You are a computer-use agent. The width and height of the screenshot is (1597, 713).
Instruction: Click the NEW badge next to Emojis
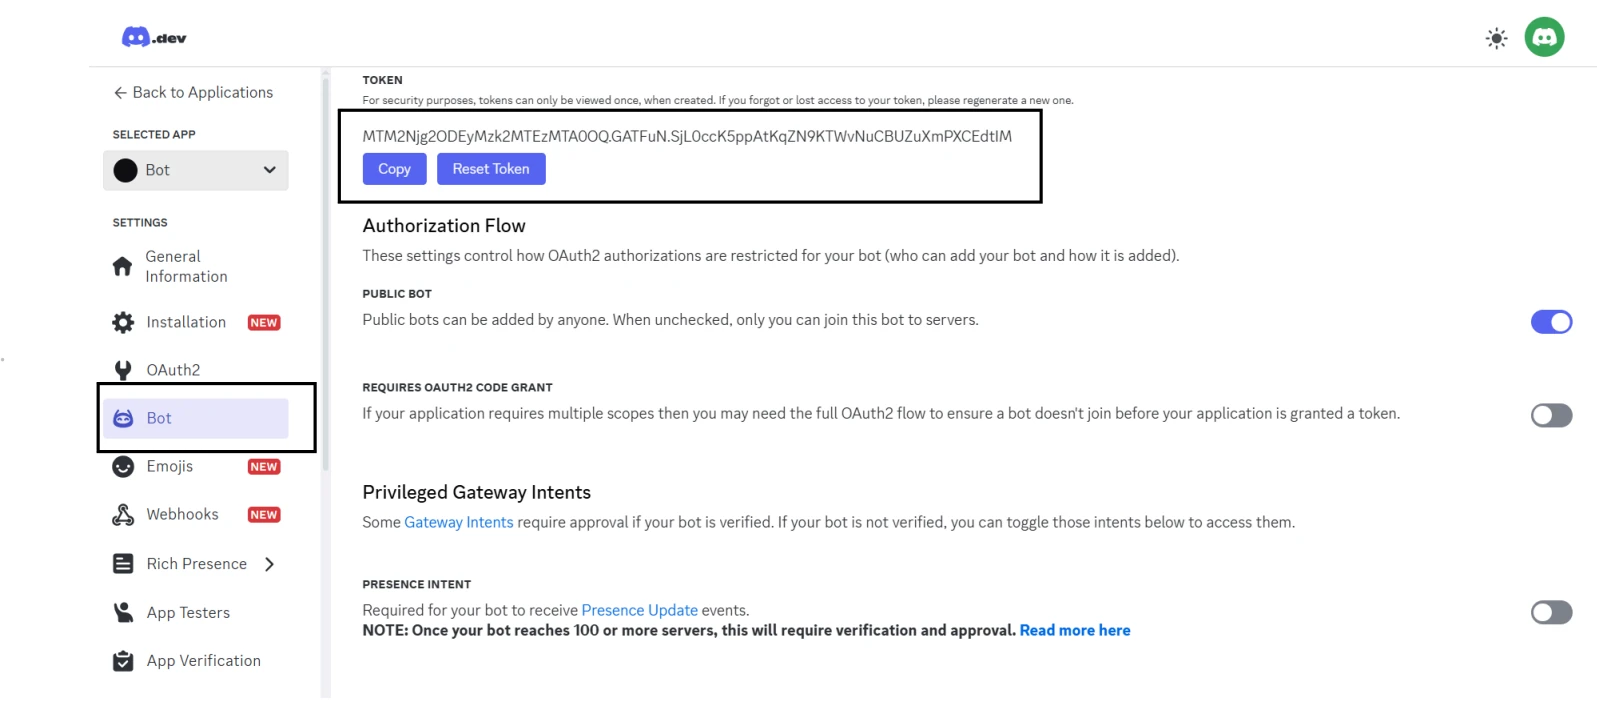tap(264, 466)
